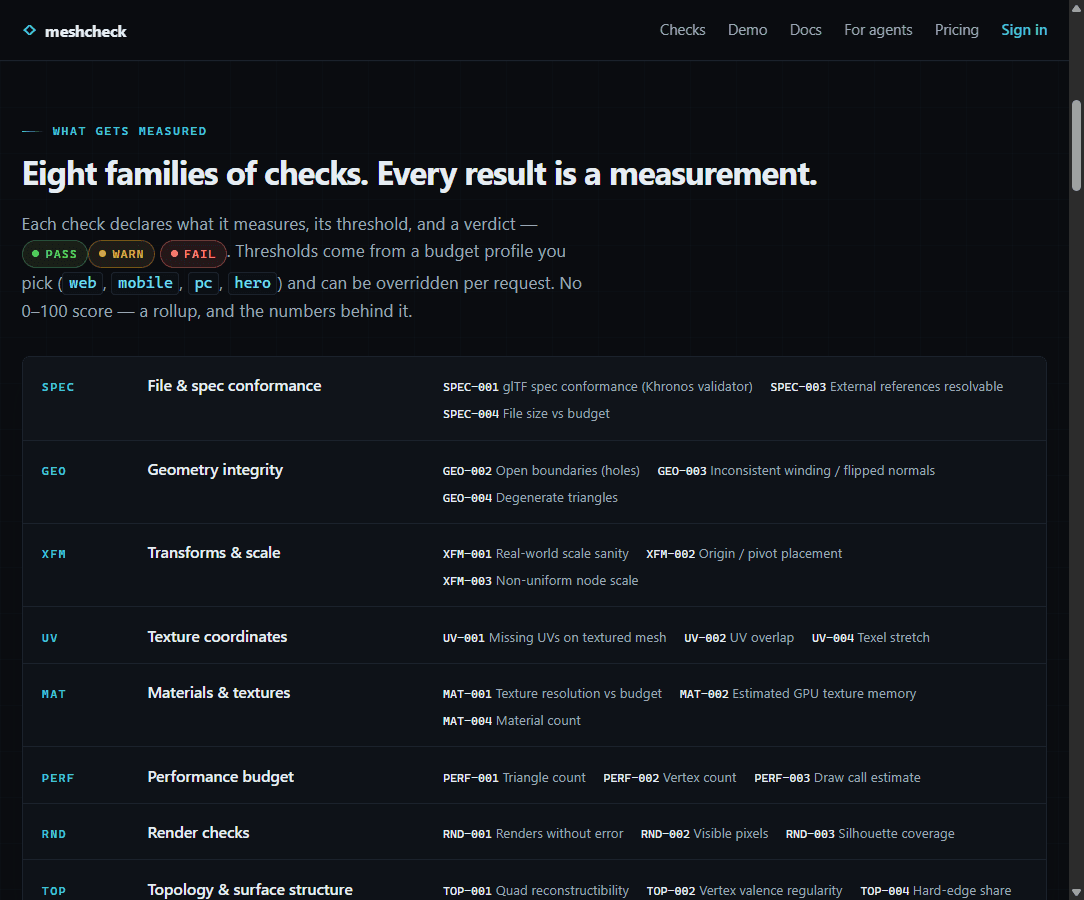Click the scrollbar up arrow
This screenshot has height=900, width=1084.
click(x=1076, y=9)
